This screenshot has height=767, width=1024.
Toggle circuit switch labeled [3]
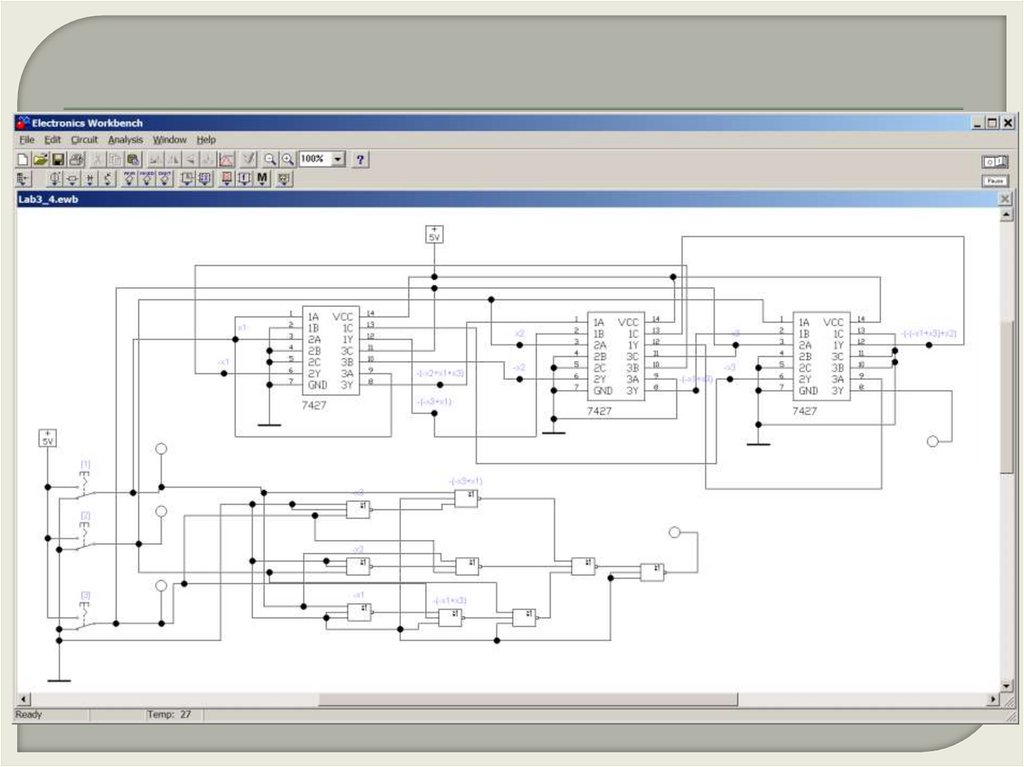[x=85, y=616]
